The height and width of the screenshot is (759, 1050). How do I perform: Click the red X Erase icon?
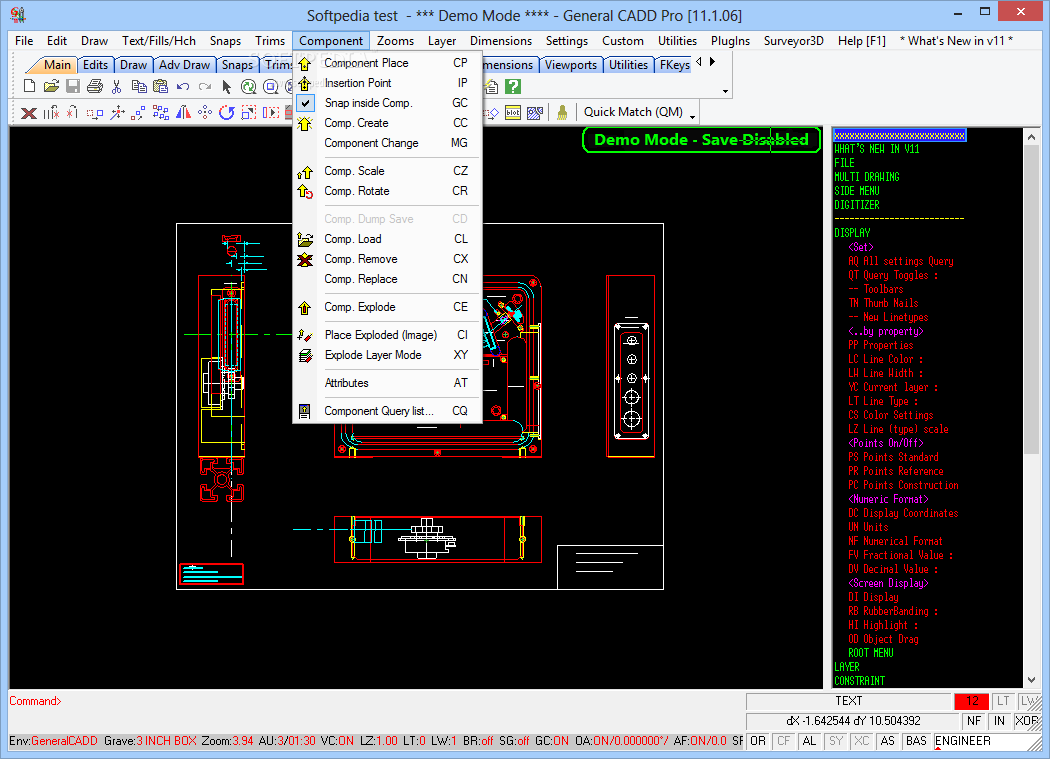[29, 113]
